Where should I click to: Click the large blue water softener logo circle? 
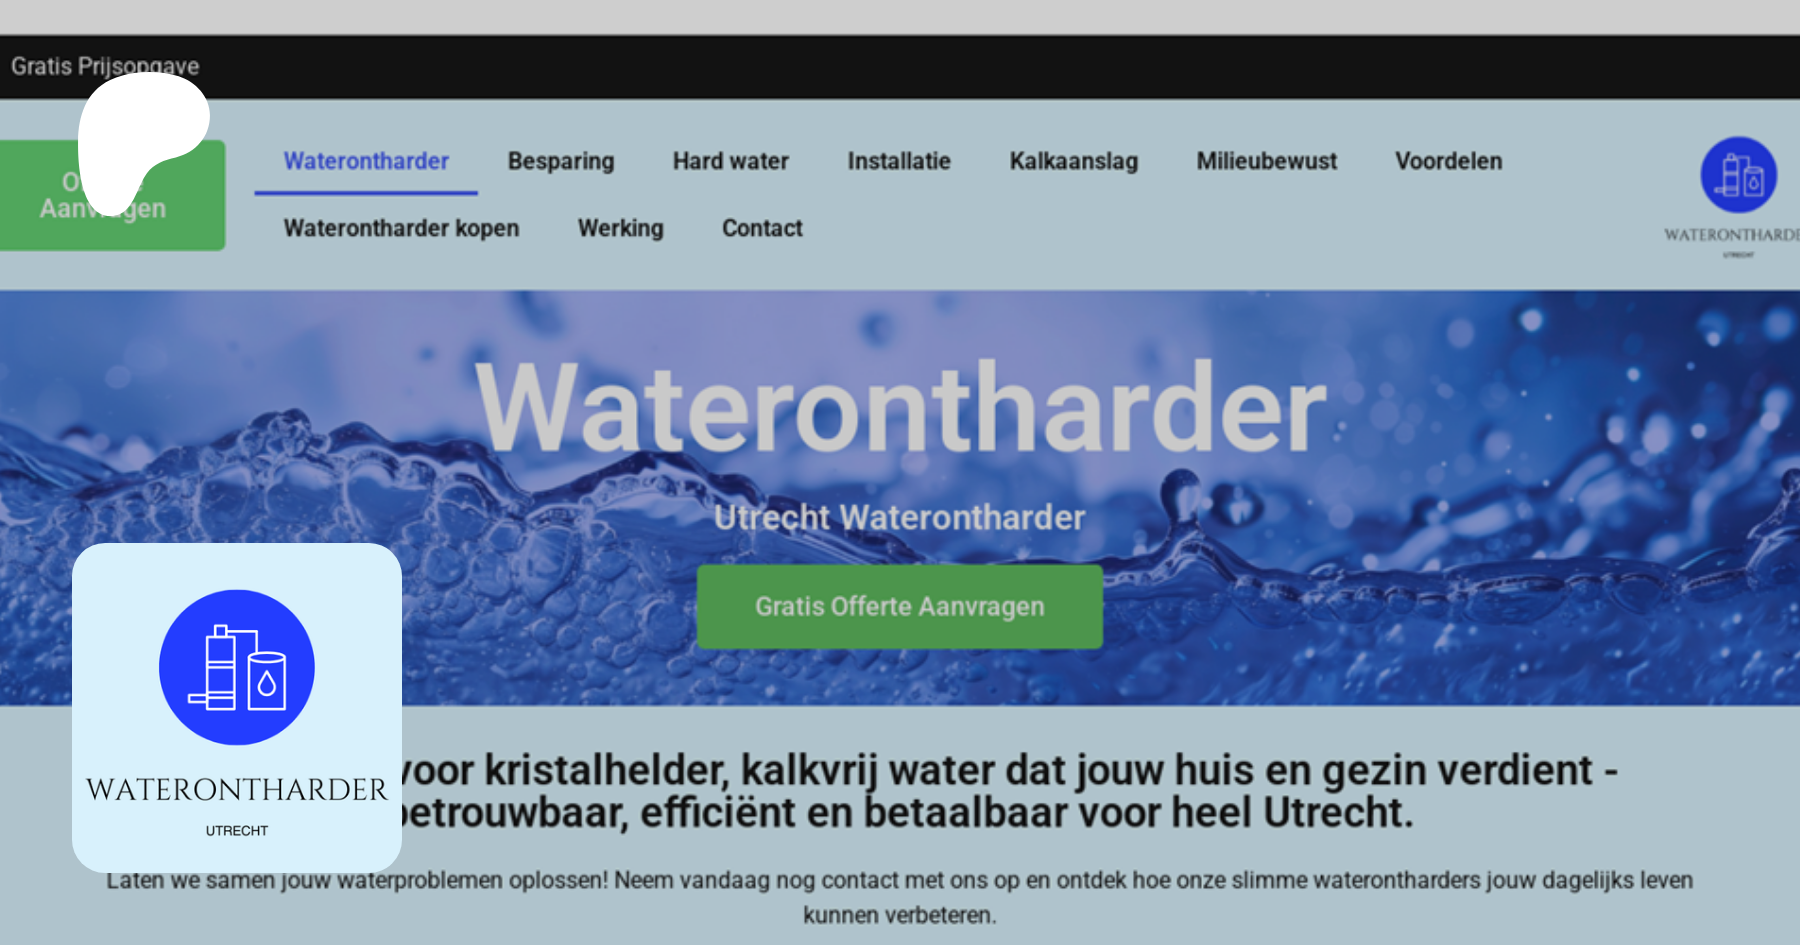click(237, 667)
